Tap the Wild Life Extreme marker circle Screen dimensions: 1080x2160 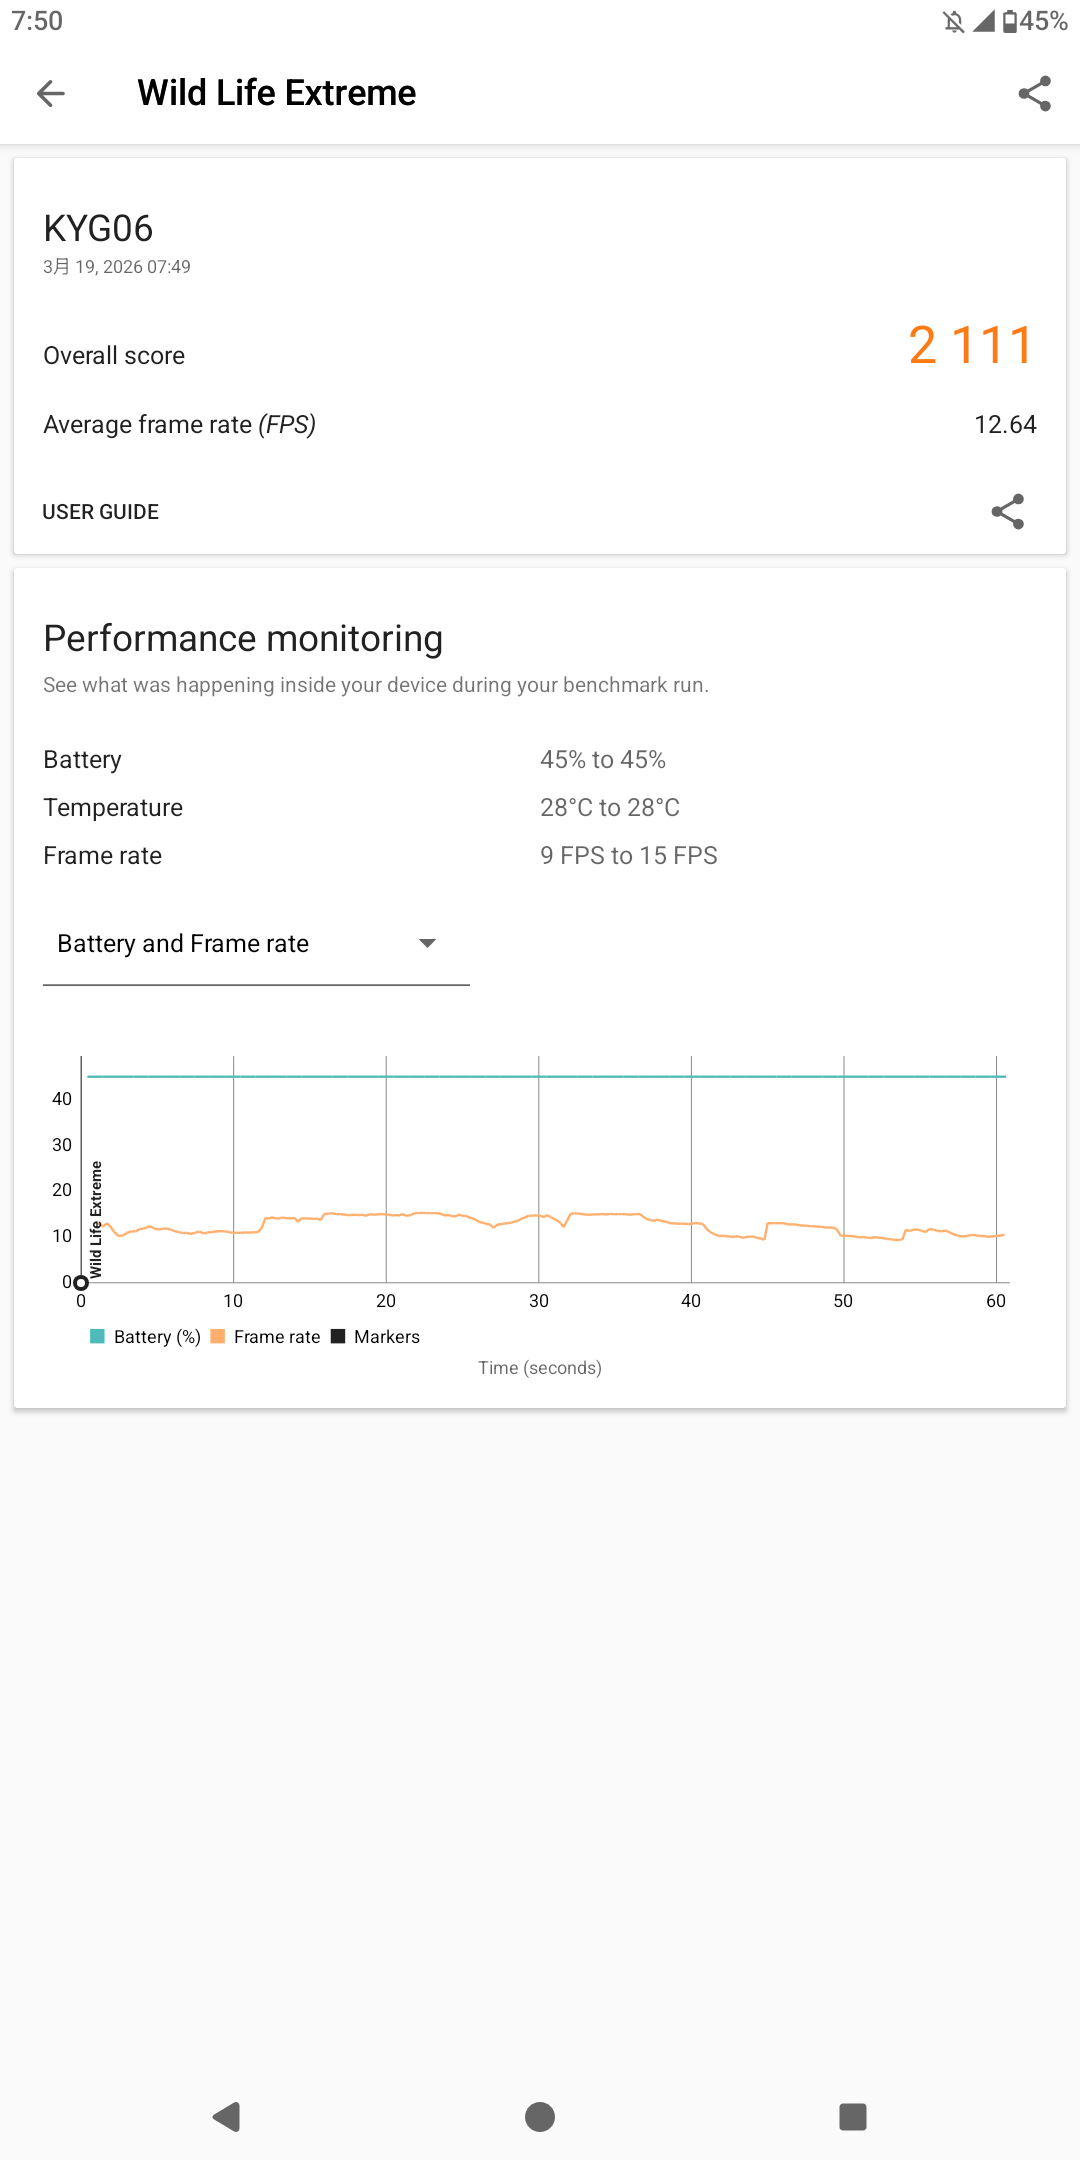pos(81,1282)
